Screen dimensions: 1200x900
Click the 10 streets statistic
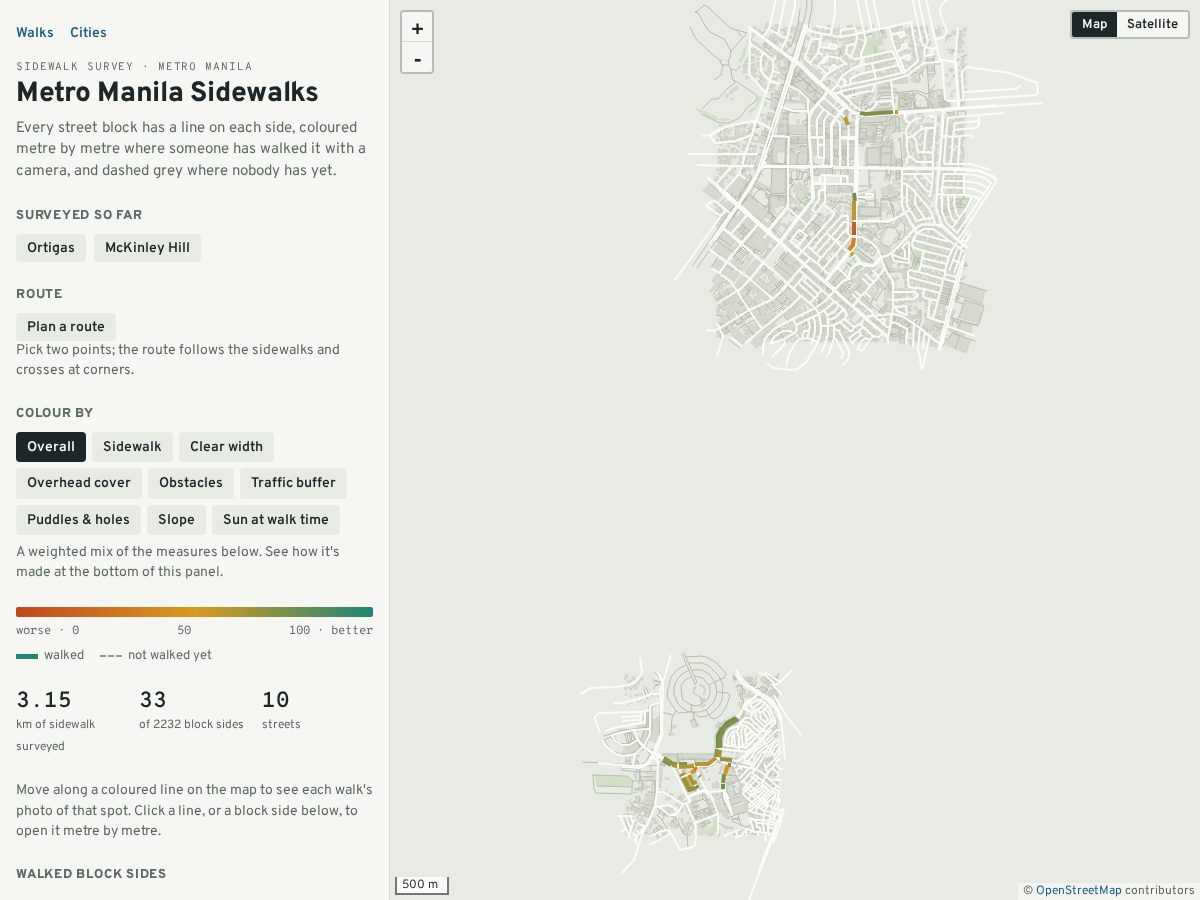click(281, 709)
